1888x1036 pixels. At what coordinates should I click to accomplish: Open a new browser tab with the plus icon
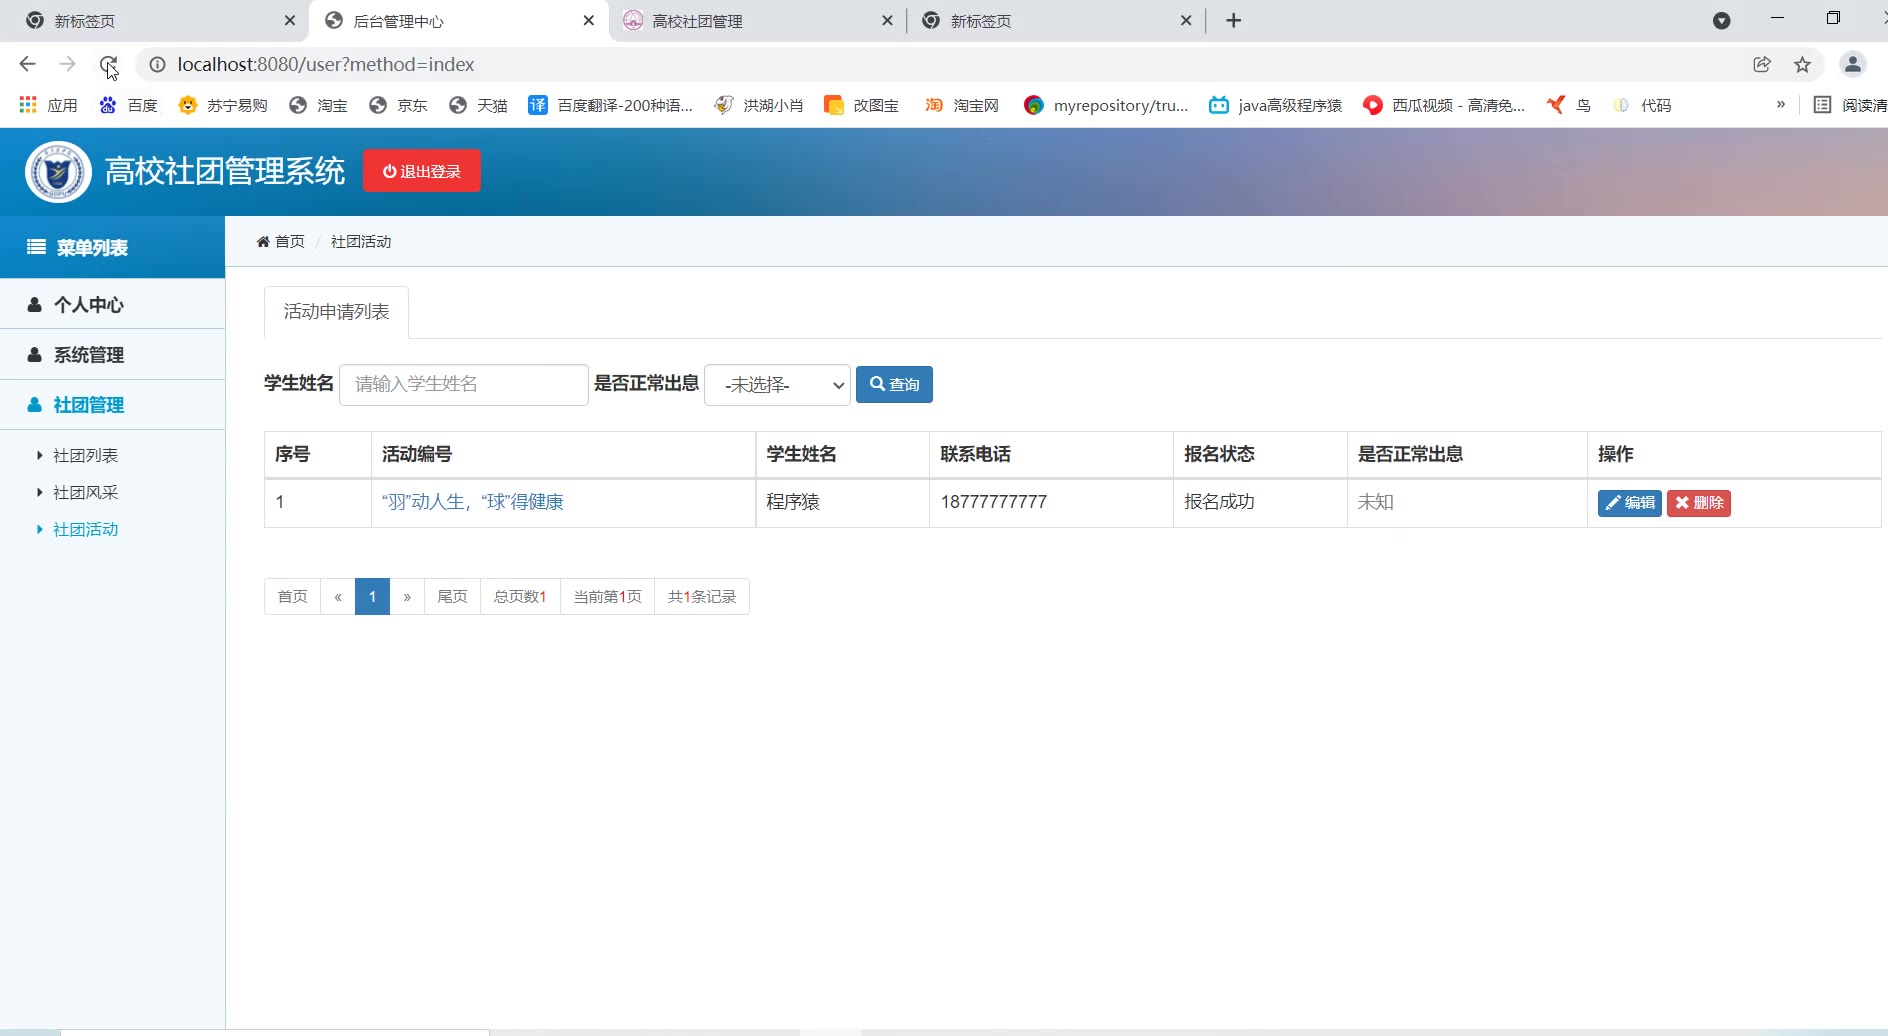[x=1233, y=21]
